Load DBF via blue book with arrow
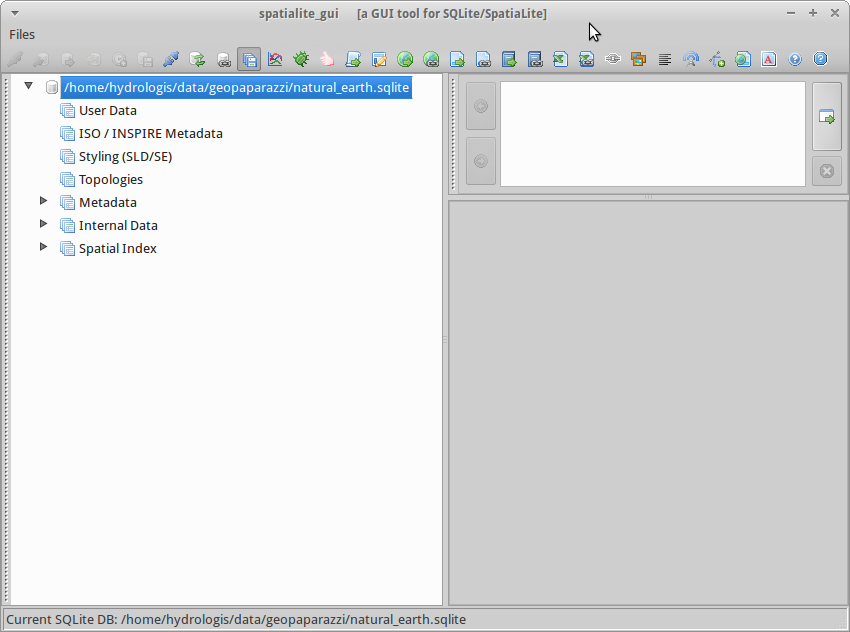Viewport: 850px width, 632px height. pos(509,59)
